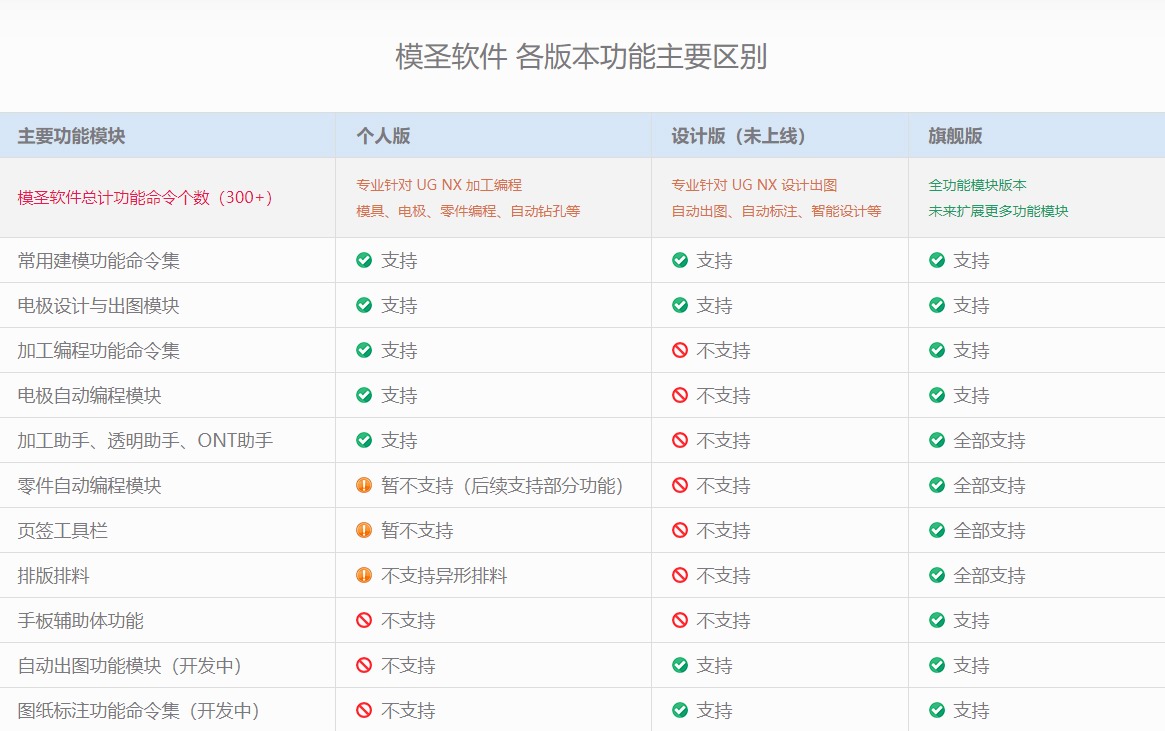Viewport: 1165px width, 731px height.
Task: Click orange warning icon in 页签工具栏 row
Action: pyautogui.click(x=364, y=530)
